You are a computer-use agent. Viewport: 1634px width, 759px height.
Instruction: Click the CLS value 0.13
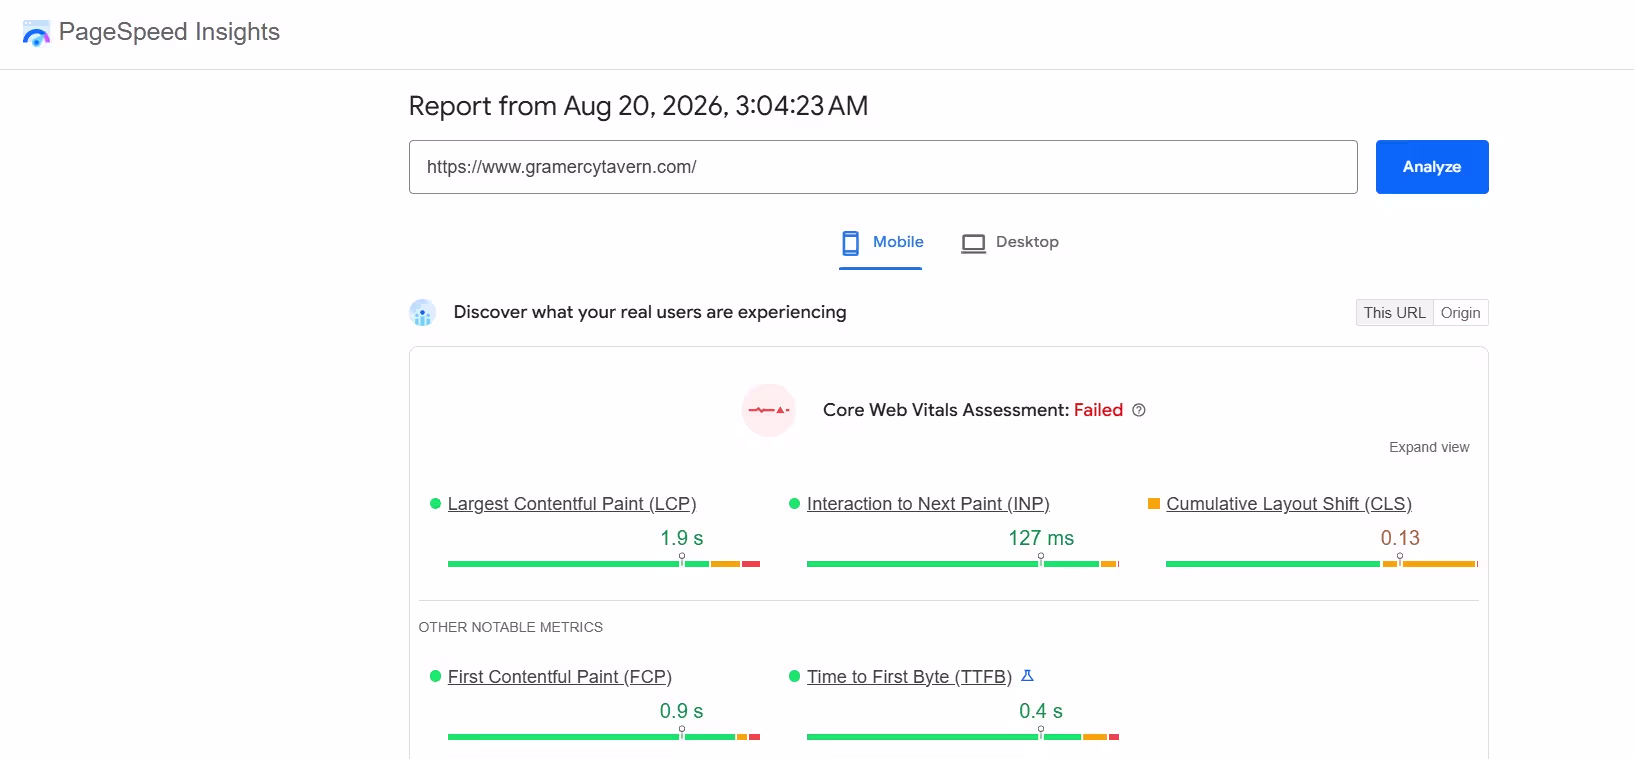[1400, 538]
